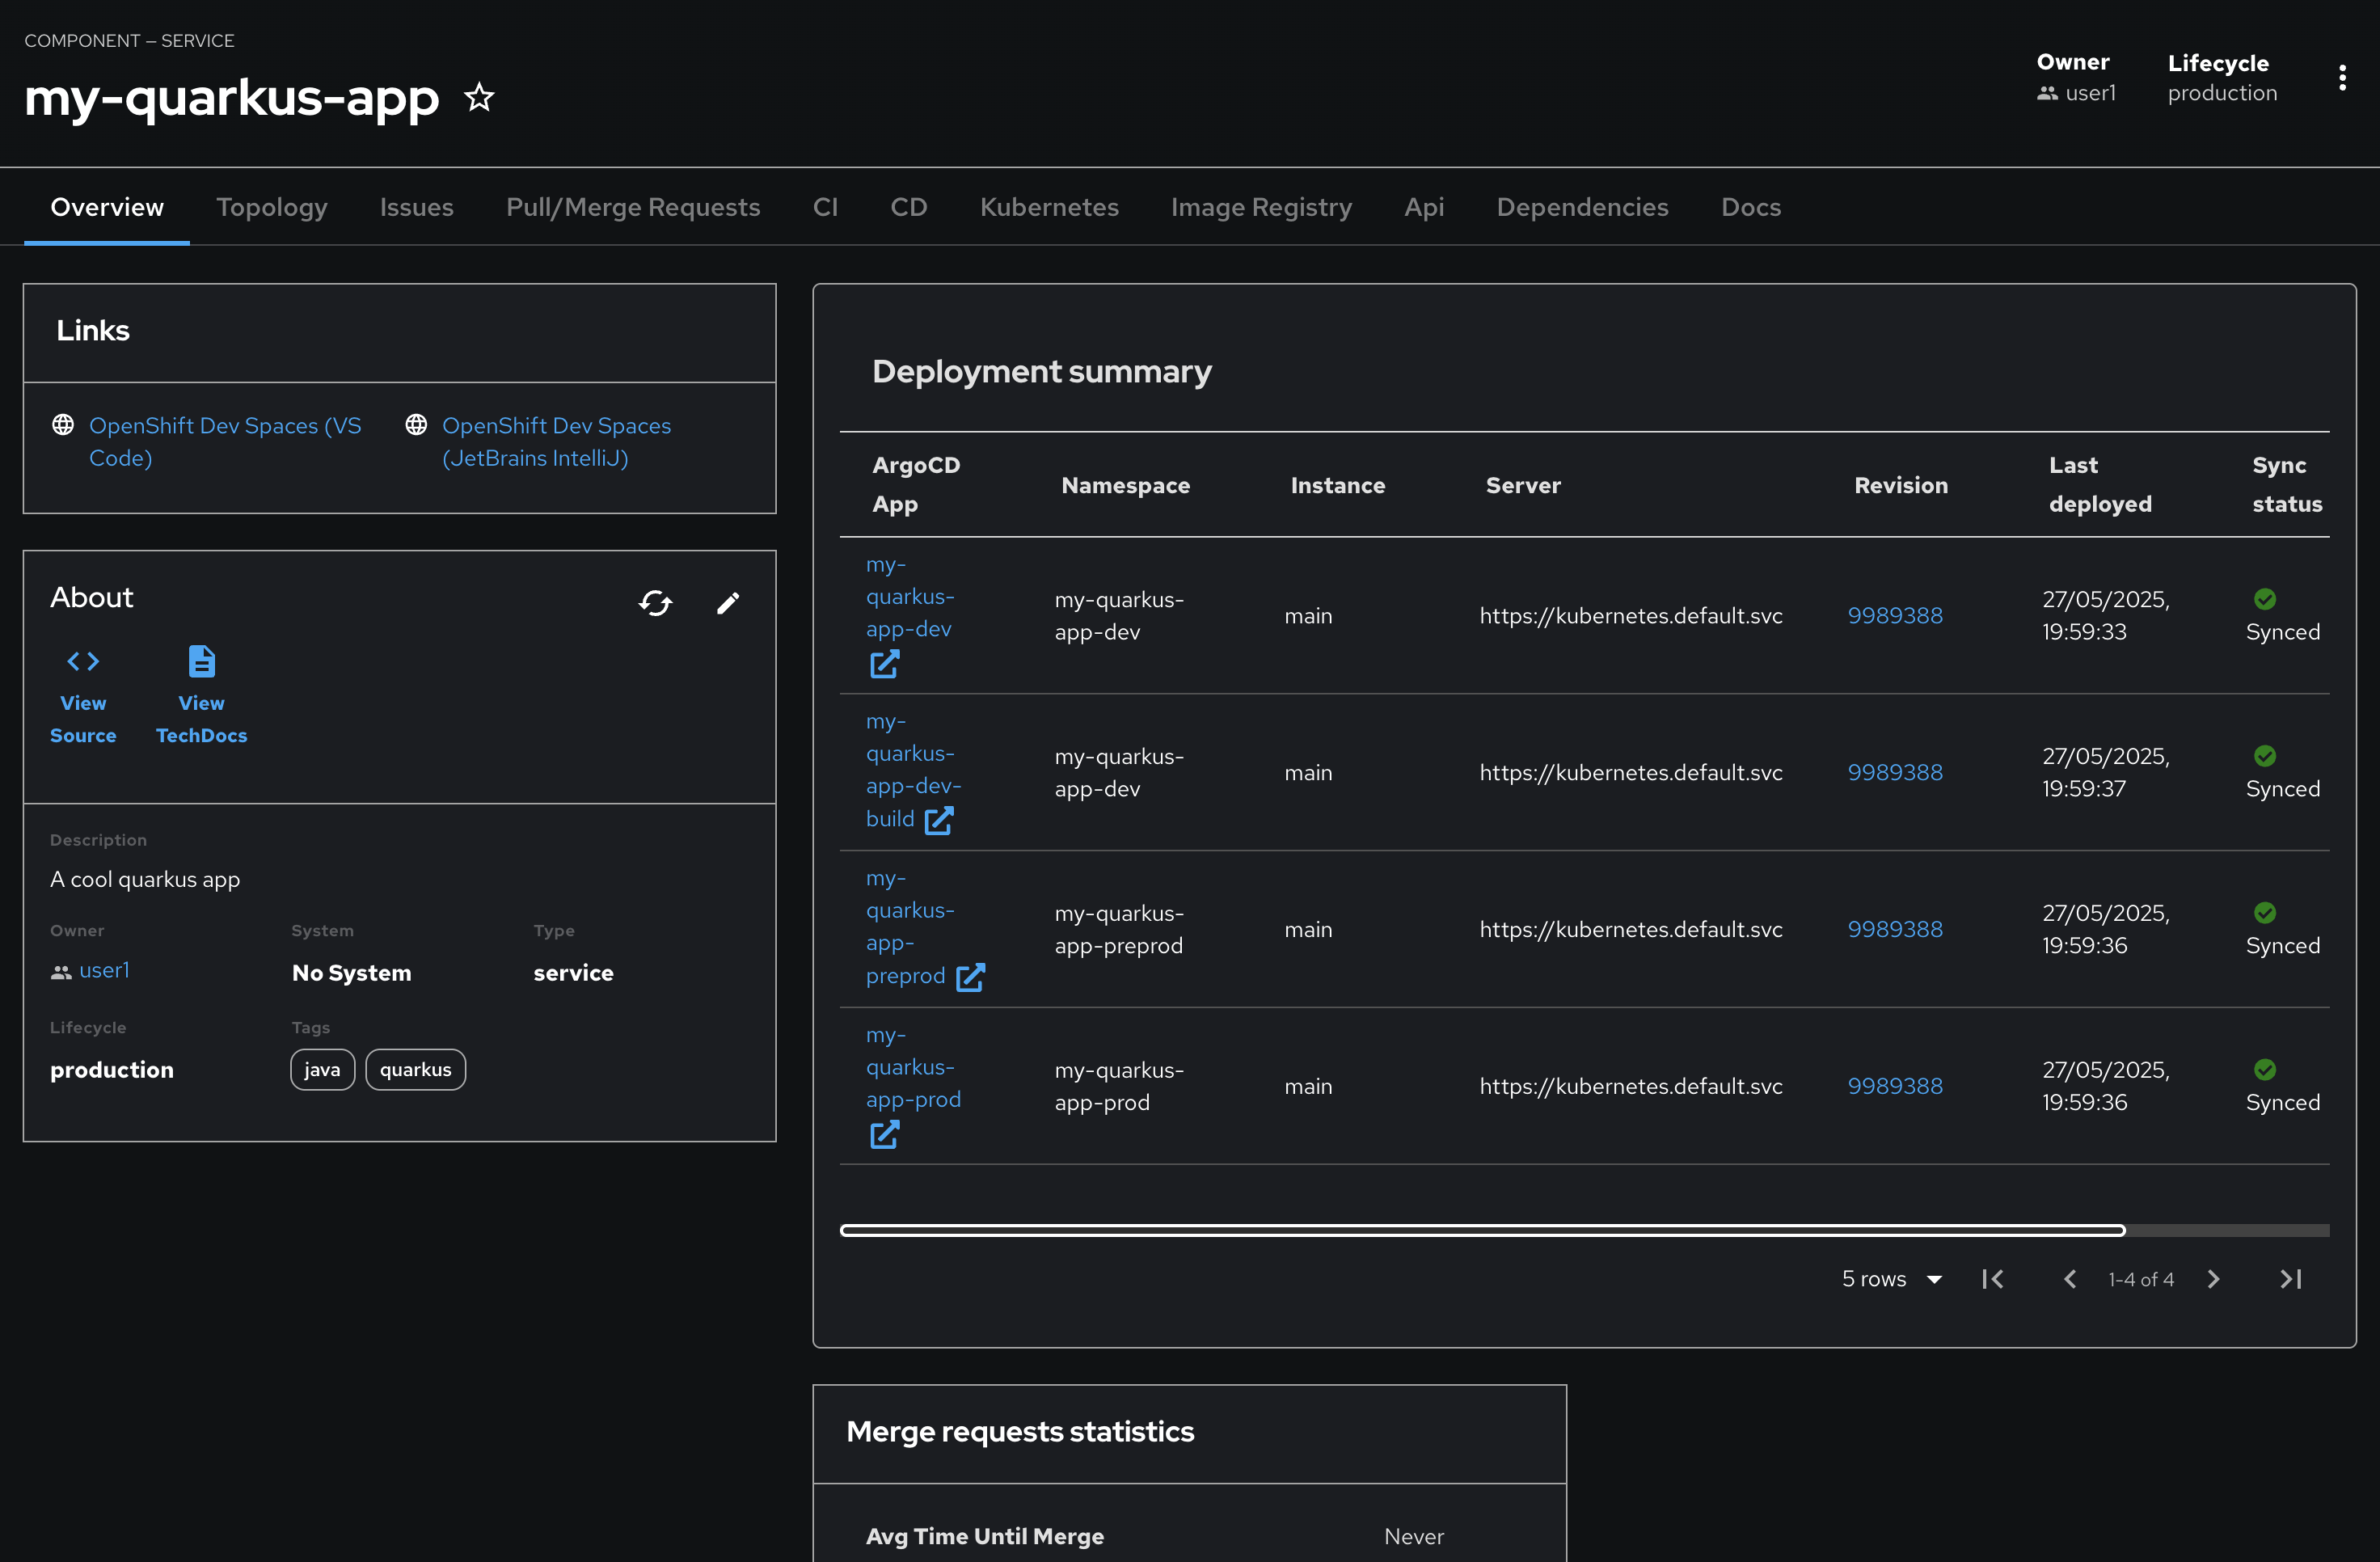Click the Sync status column header

(x=2287, y=485)
